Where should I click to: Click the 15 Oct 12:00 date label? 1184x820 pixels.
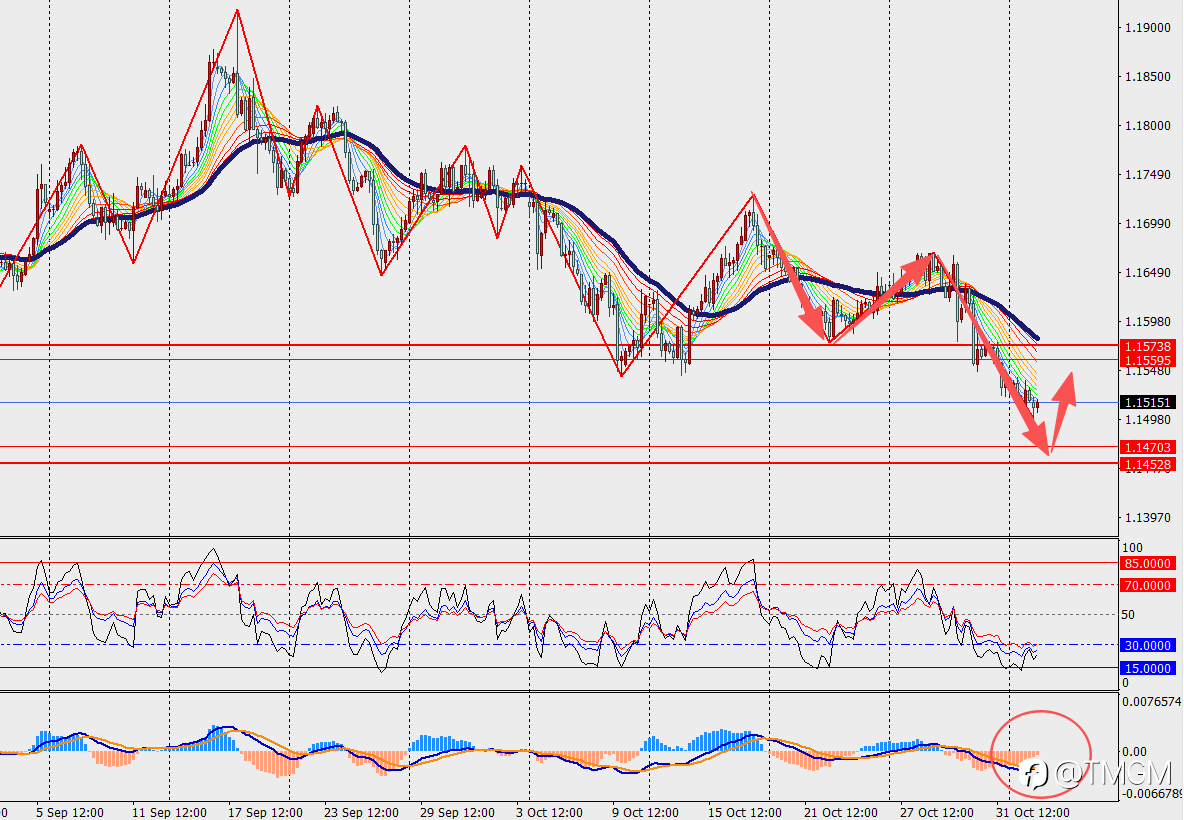click(x=745, y=812)
